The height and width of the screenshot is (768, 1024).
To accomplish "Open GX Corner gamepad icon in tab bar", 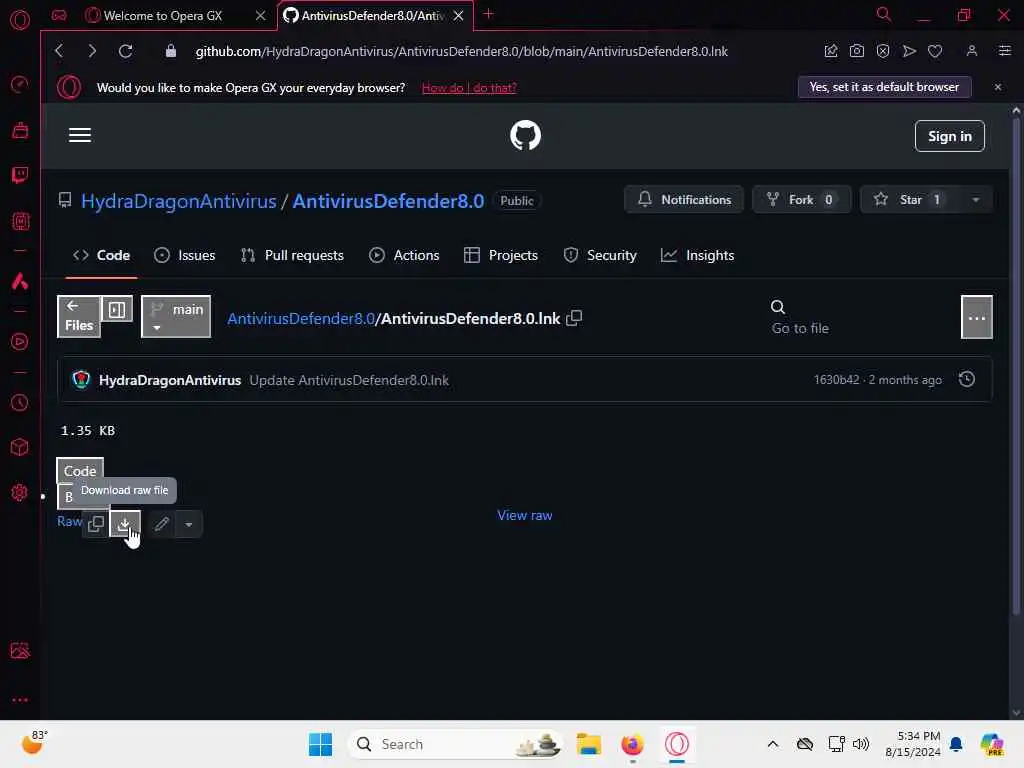I will (x=59, y=15).
